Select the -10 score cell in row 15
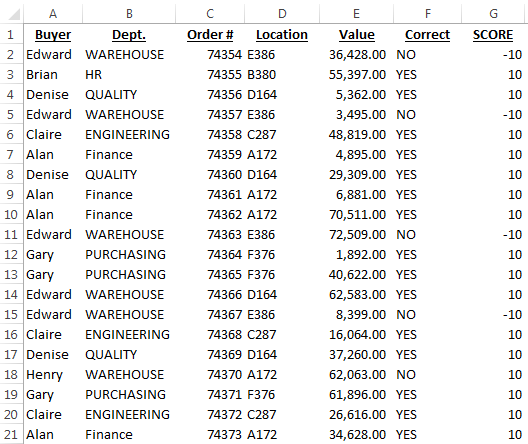The width and height of the screenshot is (528, 444). pos(493,315)
